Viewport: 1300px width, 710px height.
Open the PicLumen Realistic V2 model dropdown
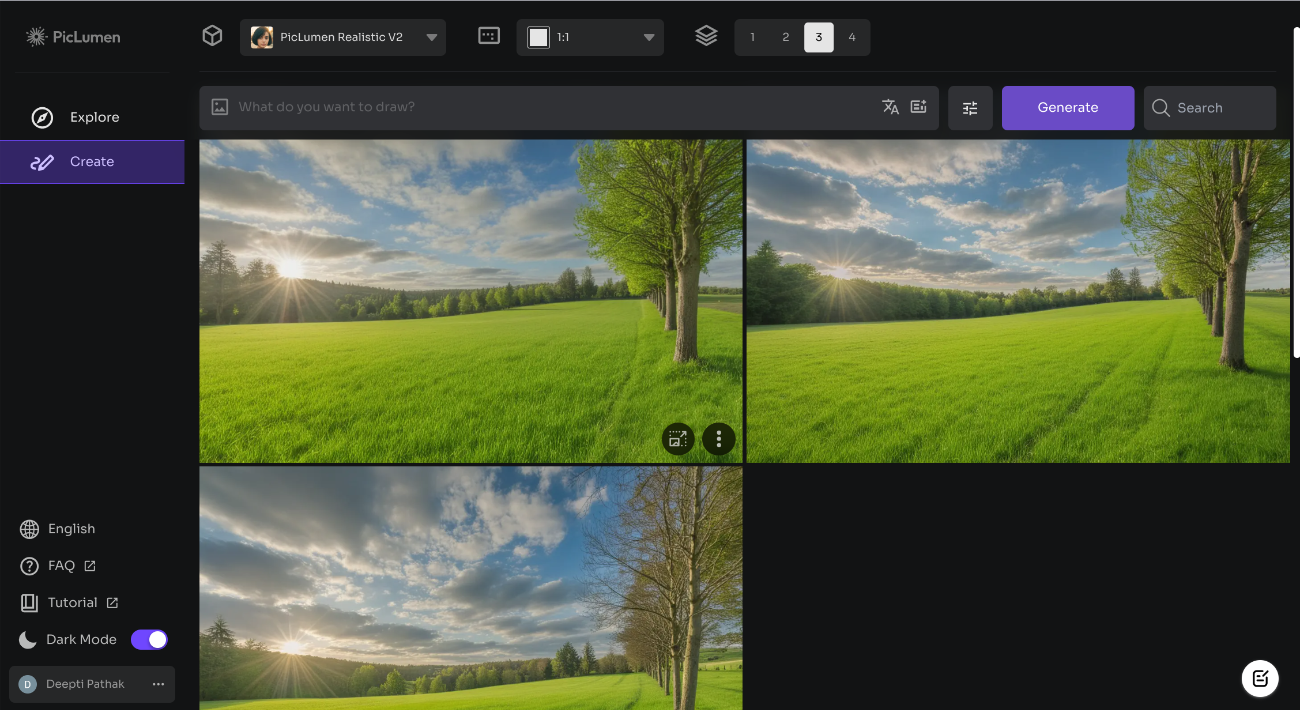tap(343, 36)
